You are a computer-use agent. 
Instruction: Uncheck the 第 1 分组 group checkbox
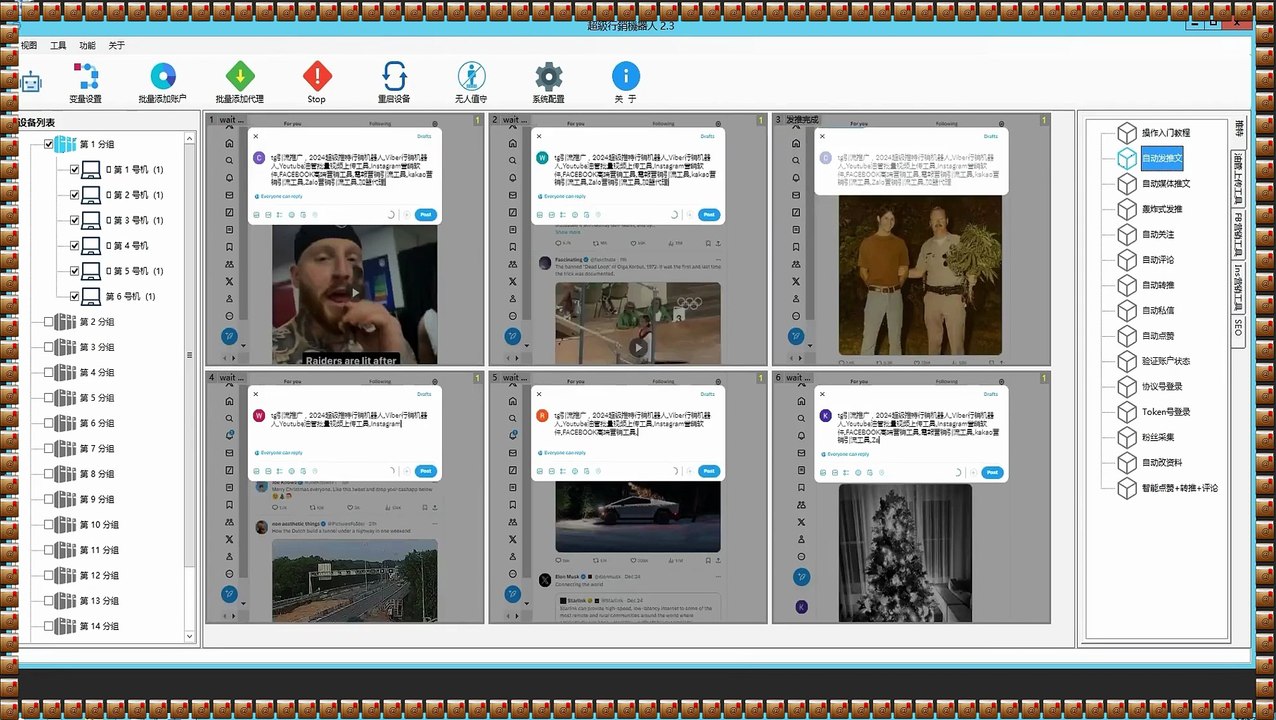(x=49, y=144)
